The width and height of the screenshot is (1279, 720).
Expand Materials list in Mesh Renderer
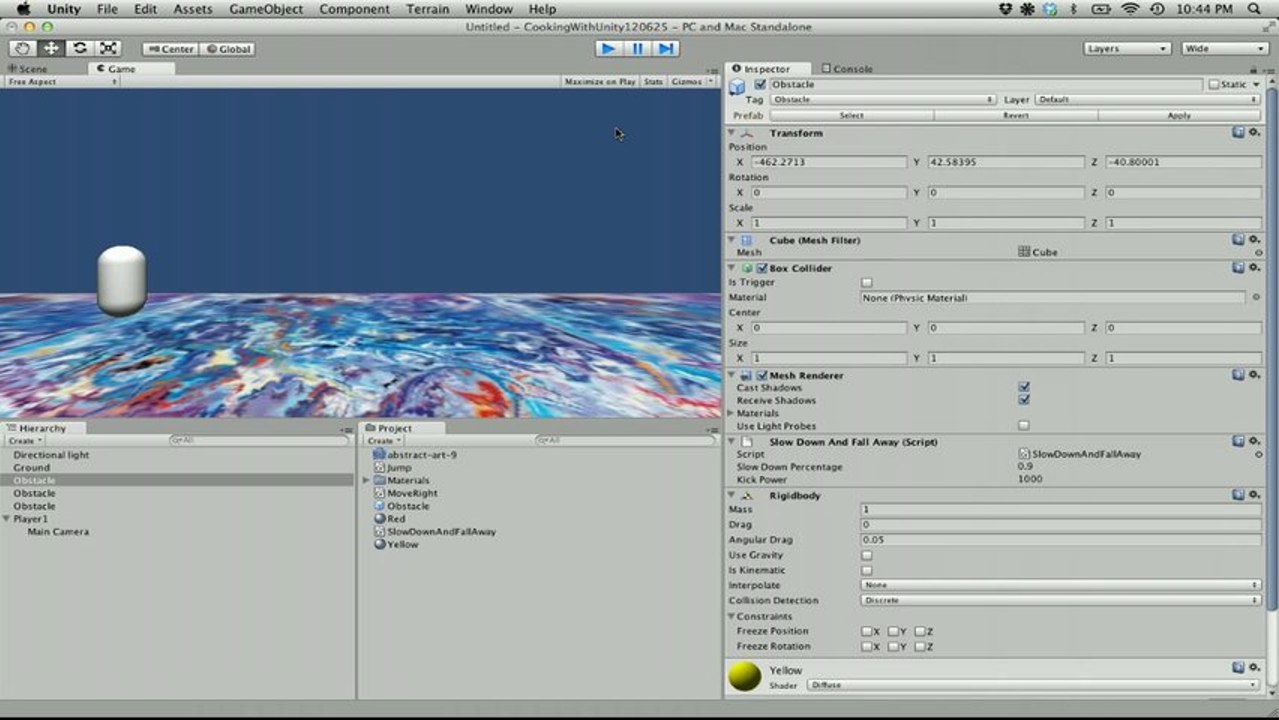pos(732,413)
